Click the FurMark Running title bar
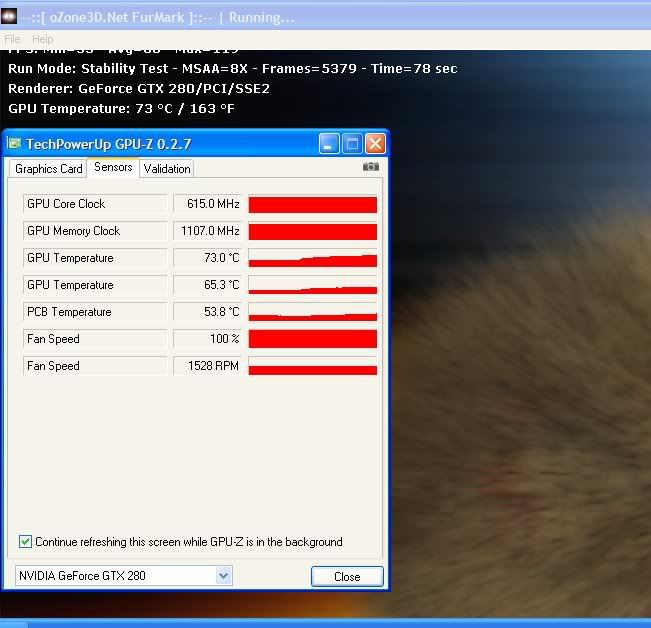This screenshot has width=651, height=628. pyautogui.click(x=326, y=17)
